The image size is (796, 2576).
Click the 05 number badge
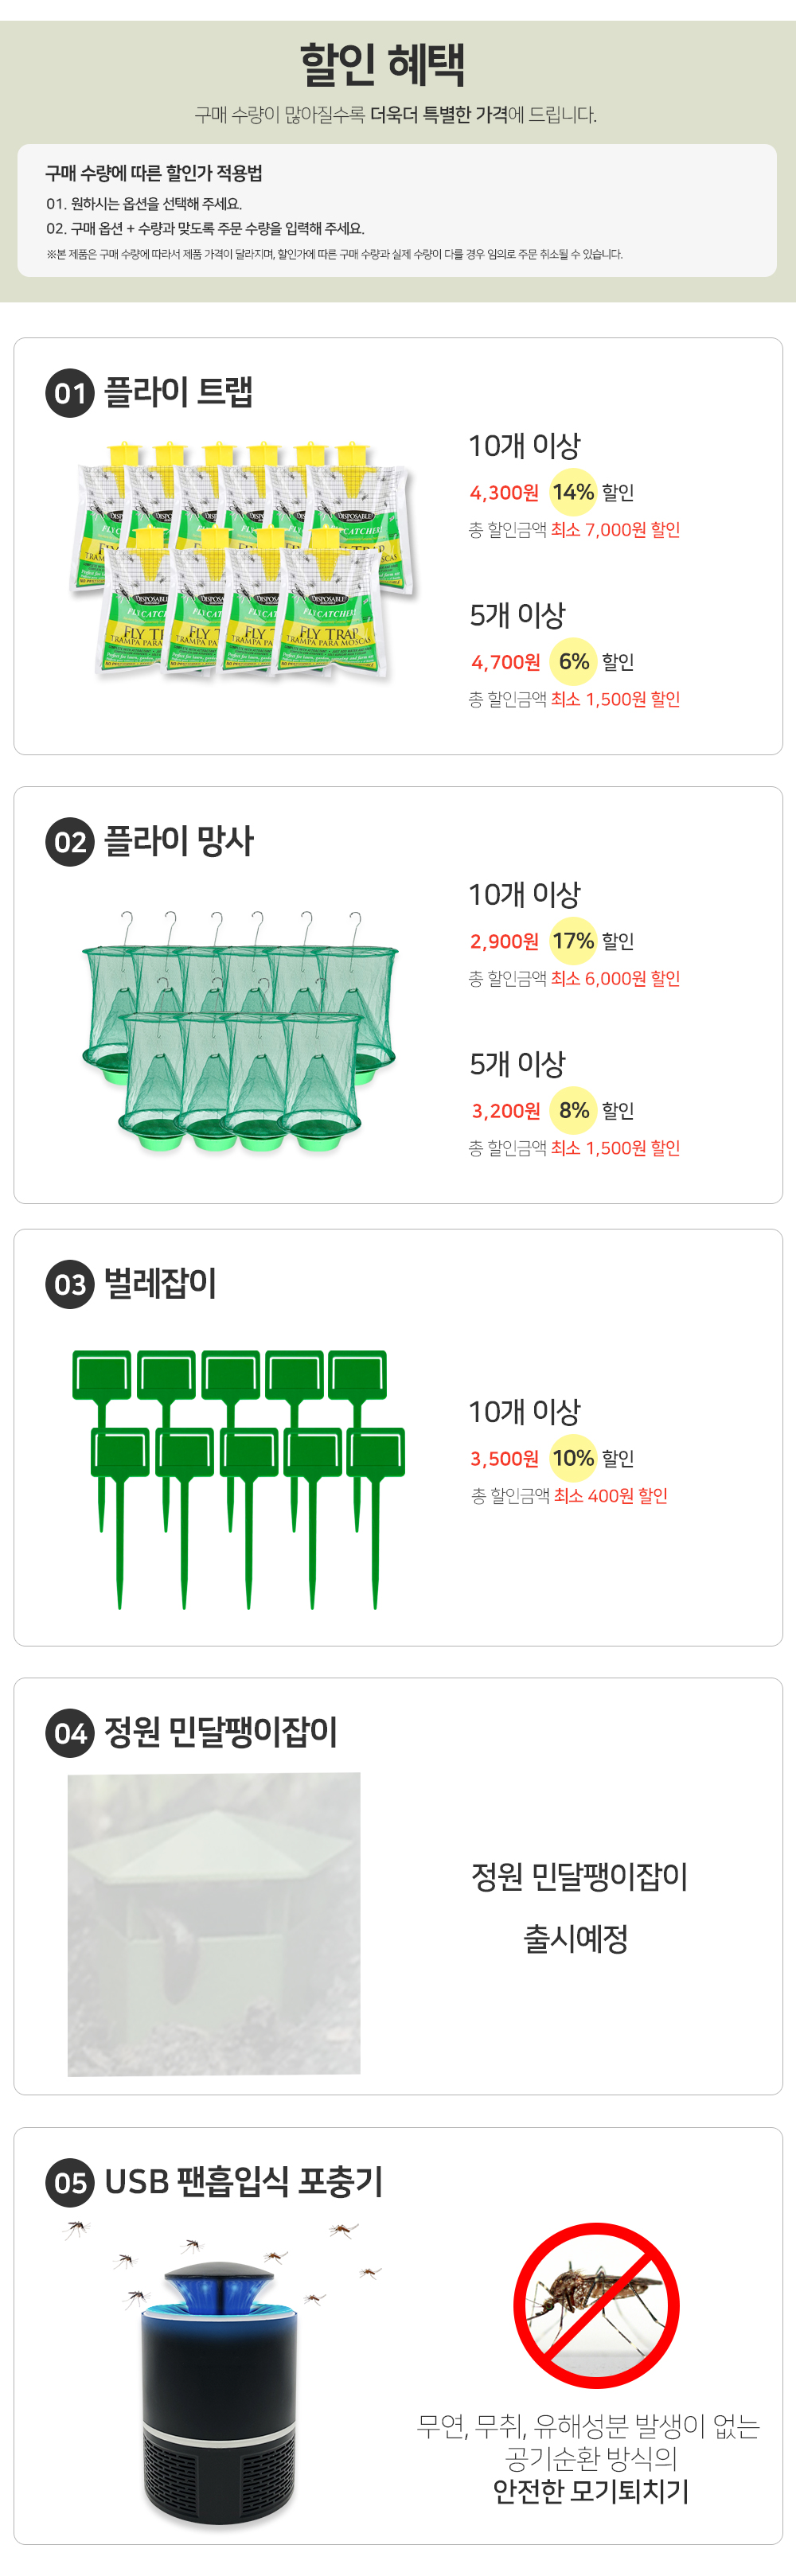pyautogui.click(x=70, y=2182)
